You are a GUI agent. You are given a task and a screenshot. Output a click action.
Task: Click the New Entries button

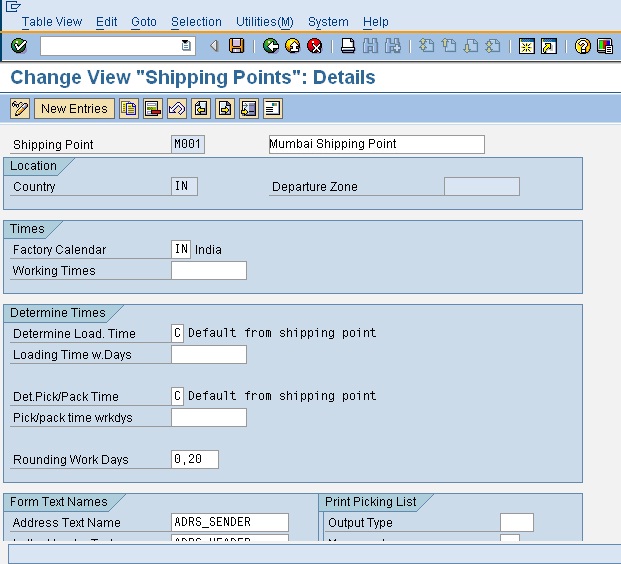(74, 109)
